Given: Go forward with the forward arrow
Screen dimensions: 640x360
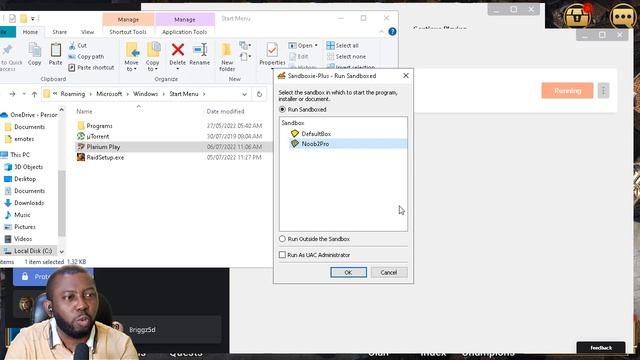Looking at the screenshot, I should (x=12, y=94).
